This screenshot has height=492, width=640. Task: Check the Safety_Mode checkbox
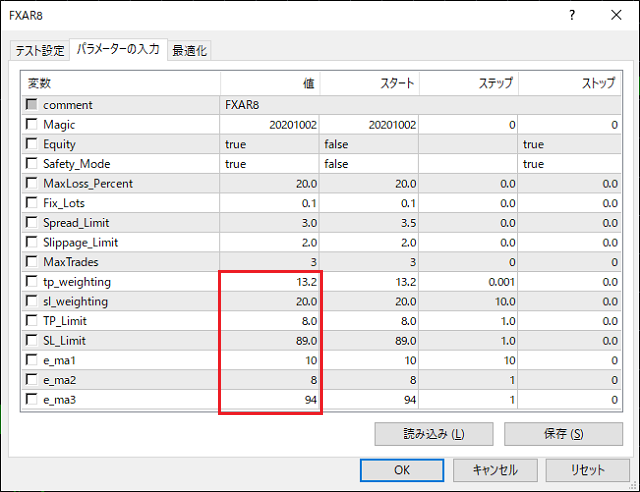tap(31, 163)
